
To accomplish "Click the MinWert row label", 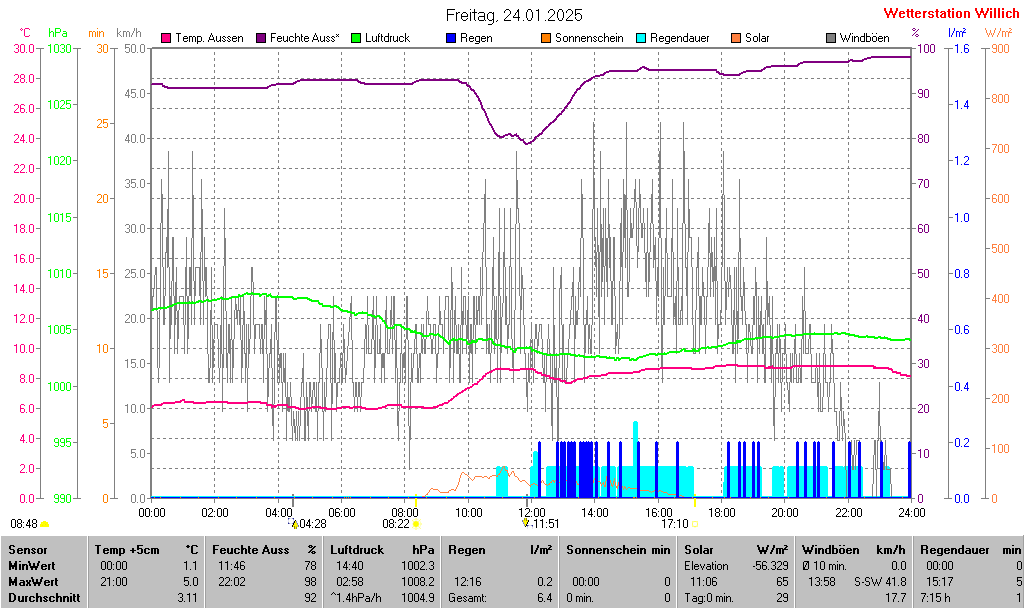I will point(32,566).
